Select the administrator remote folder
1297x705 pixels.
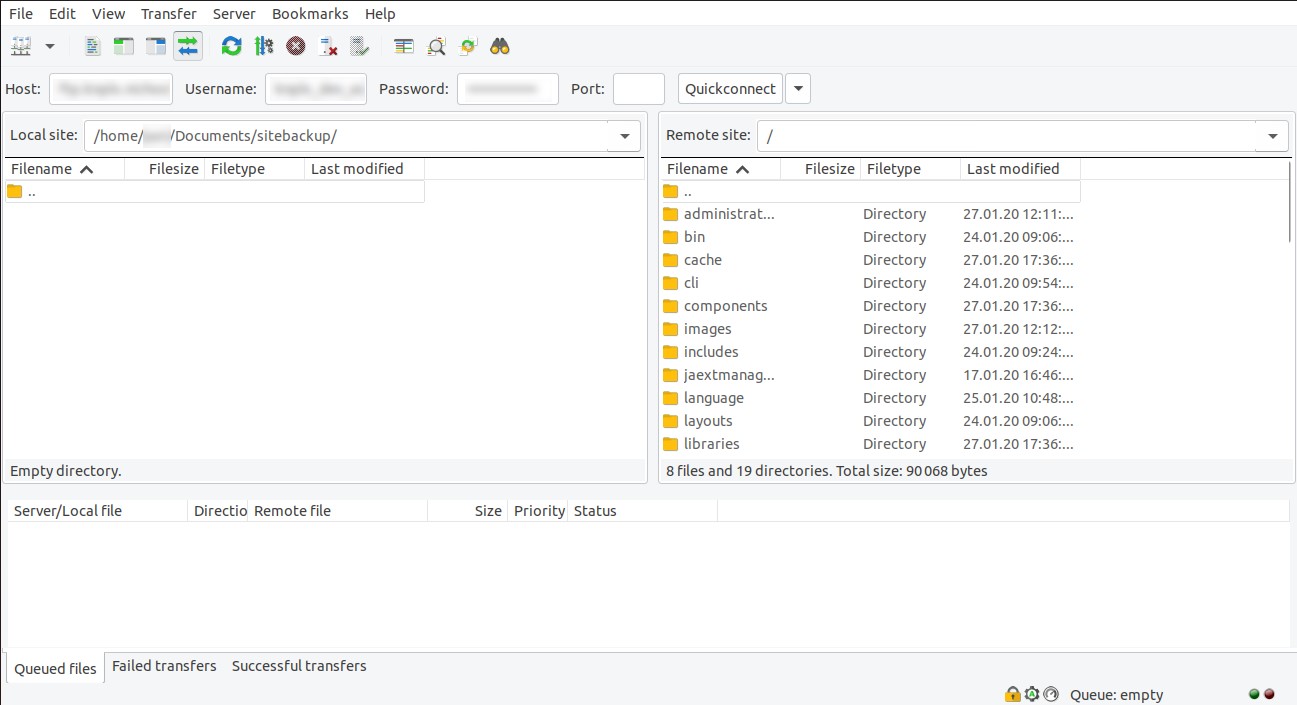point(871,214)
